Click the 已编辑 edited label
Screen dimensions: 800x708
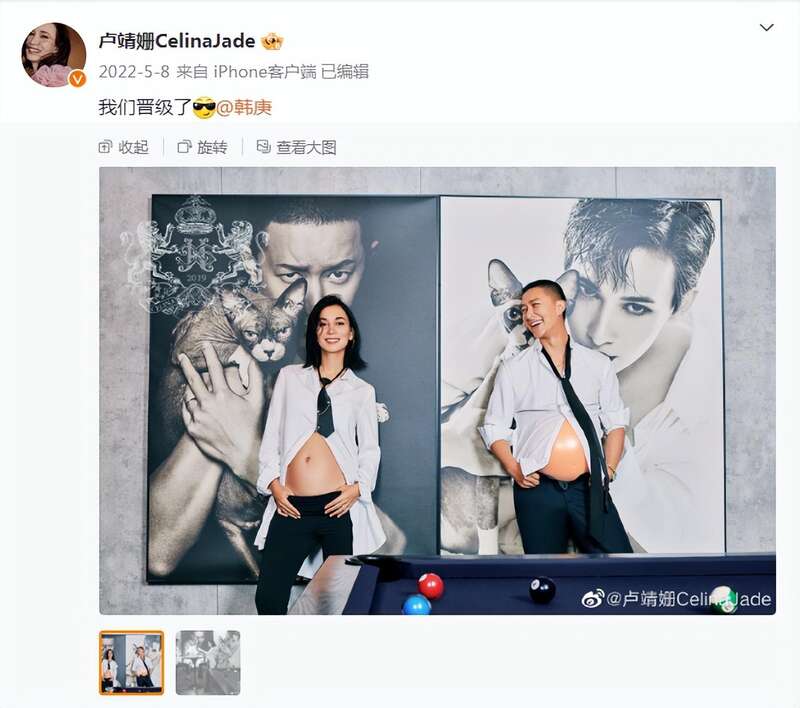(x=344, y=72)
